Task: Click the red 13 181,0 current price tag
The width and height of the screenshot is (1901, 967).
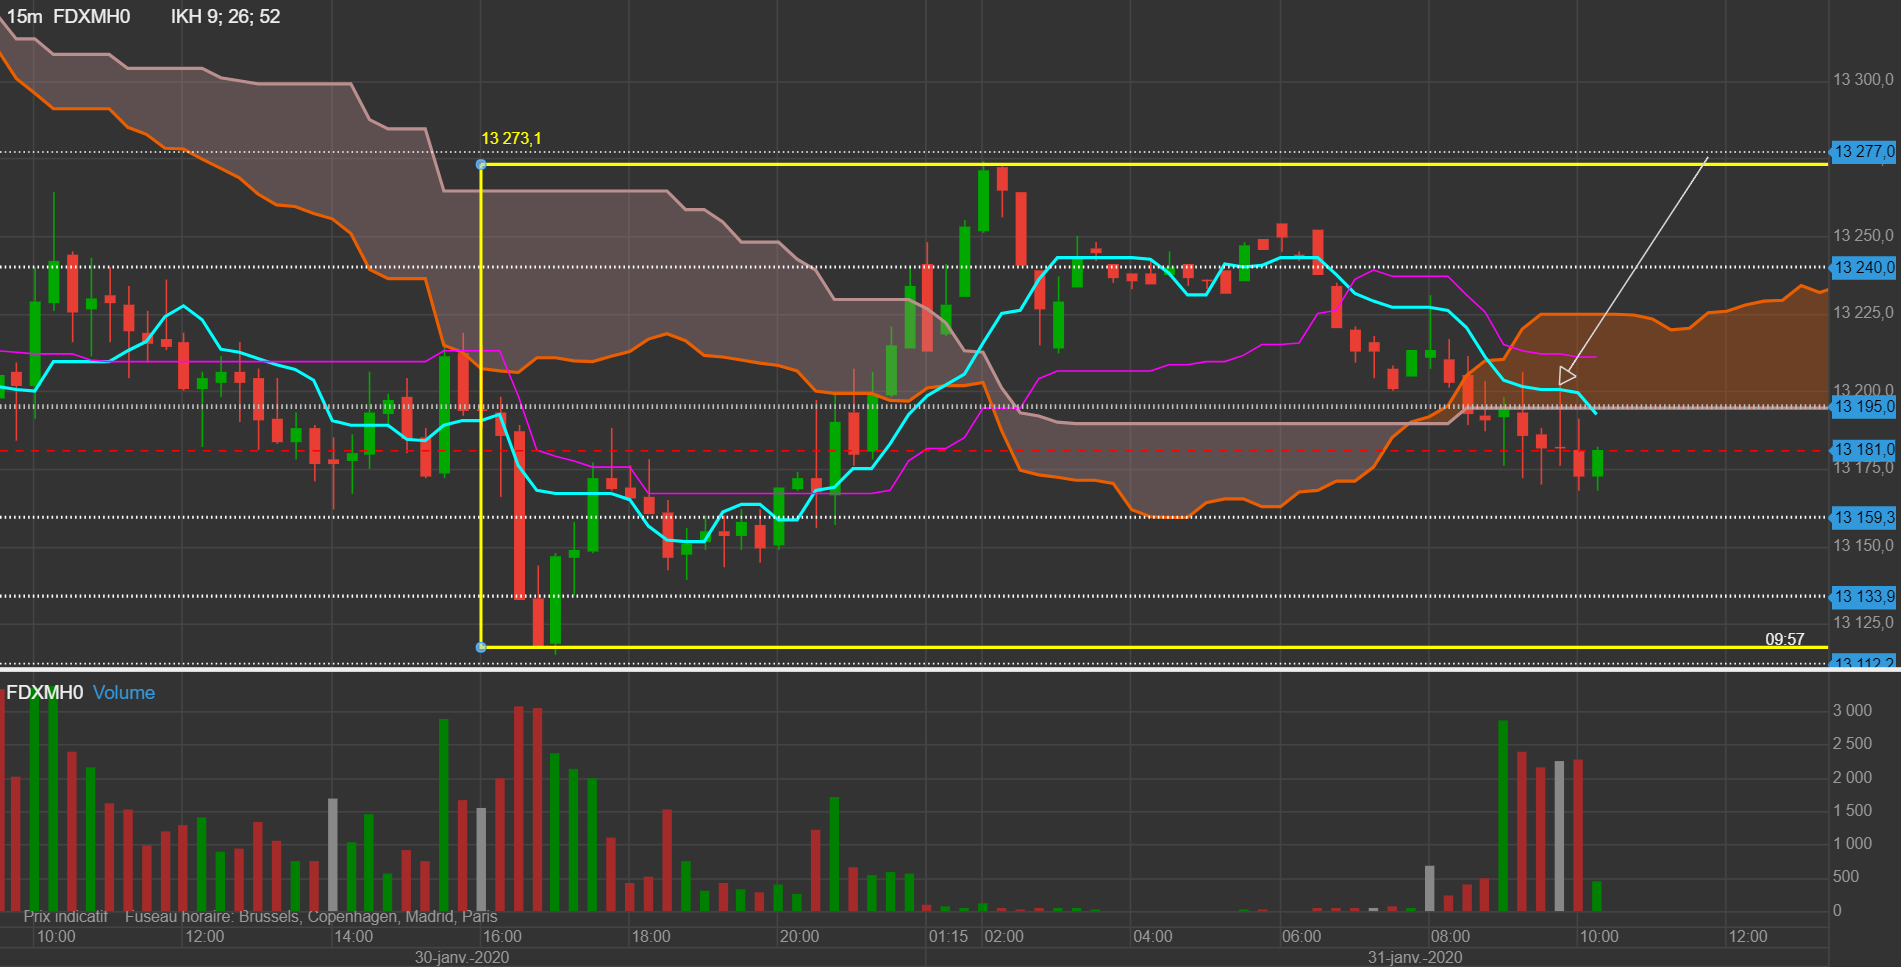Action: coord(1863,450)
